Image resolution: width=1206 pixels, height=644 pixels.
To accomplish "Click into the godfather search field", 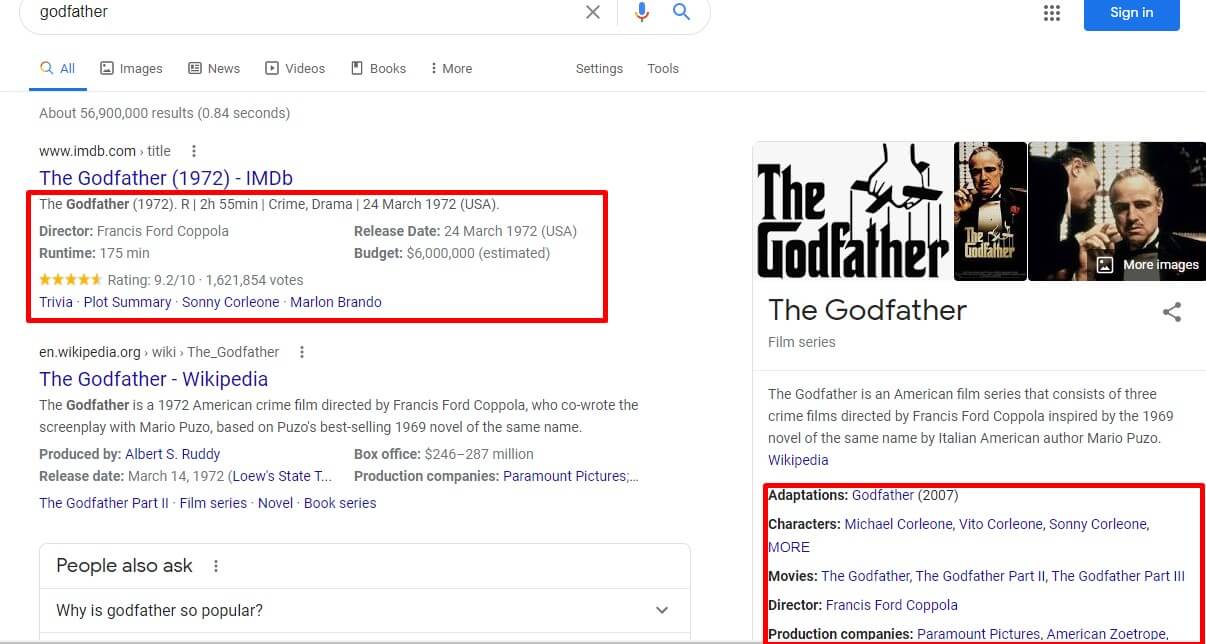I will click(x=300, y=12).
